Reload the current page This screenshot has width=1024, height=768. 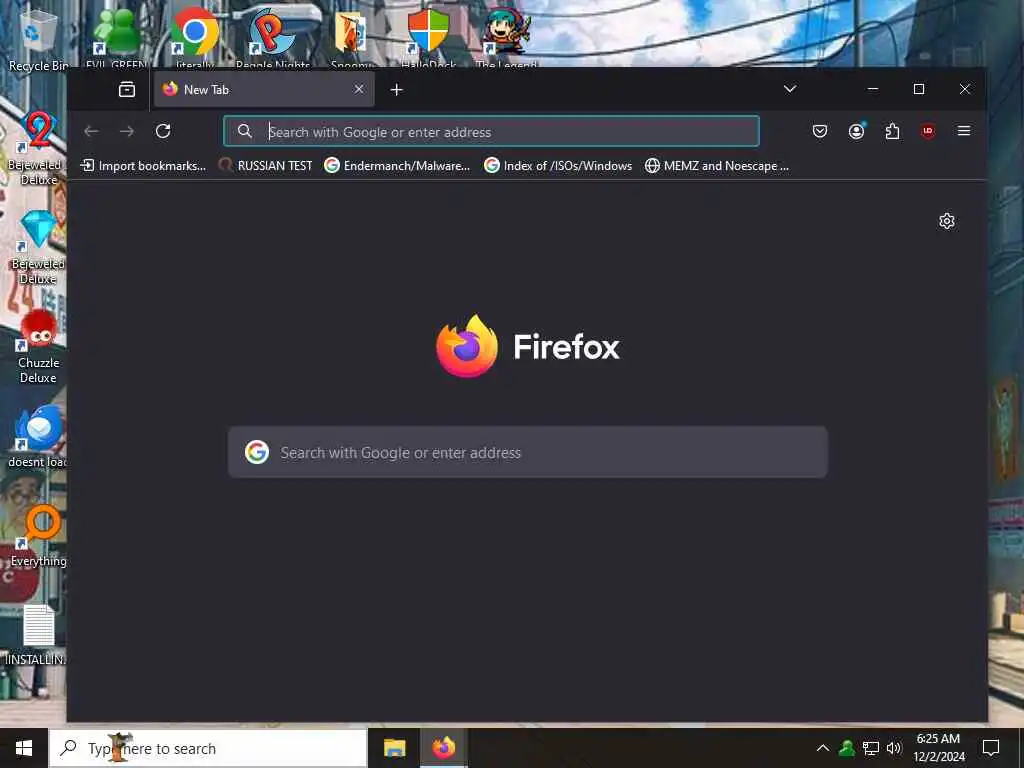pyautogui.click(x=163, y=131)
